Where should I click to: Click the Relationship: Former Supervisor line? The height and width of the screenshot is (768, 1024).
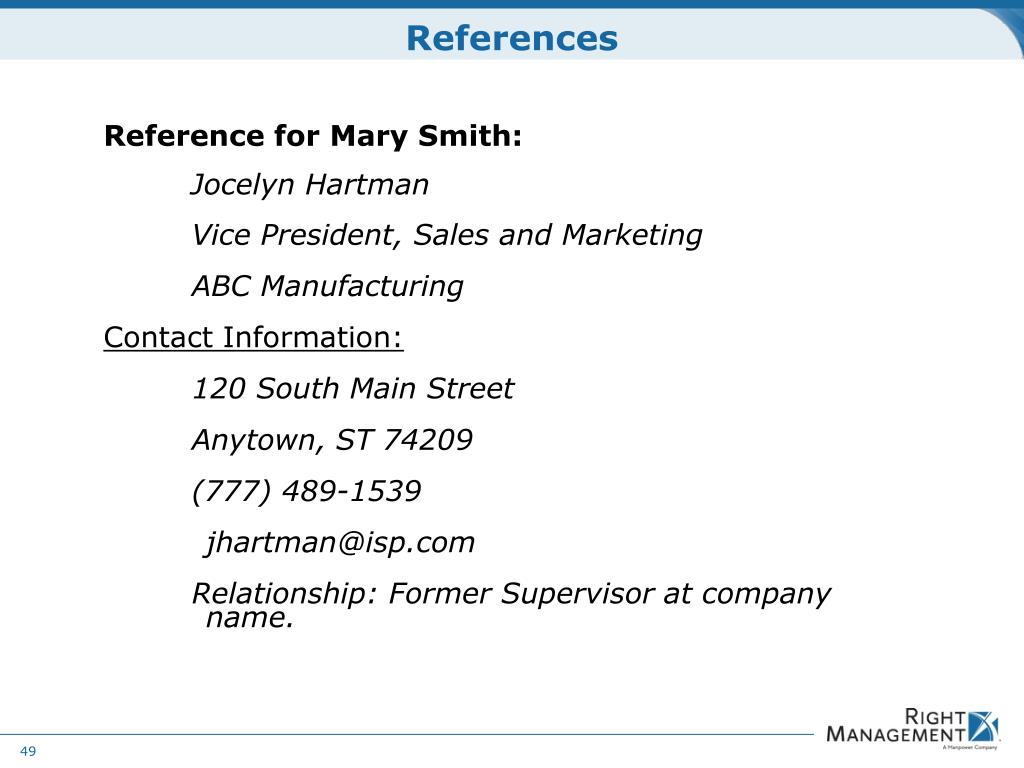(x=511, y=594)
